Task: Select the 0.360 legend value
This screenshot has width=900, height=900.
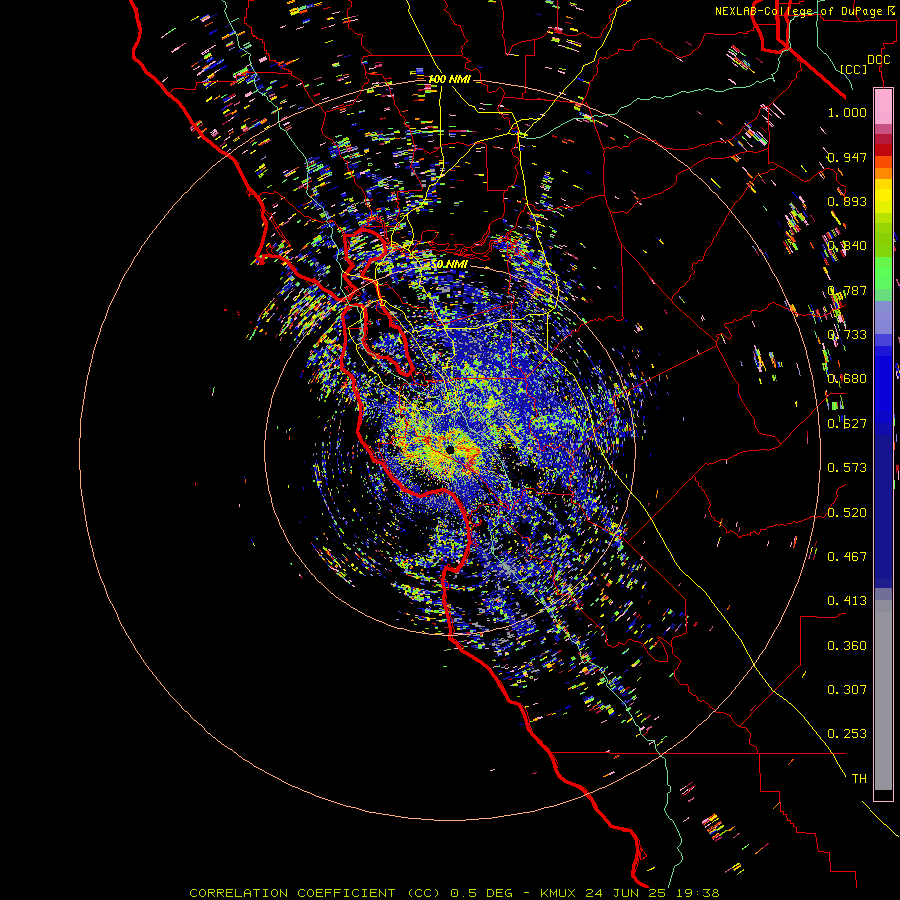Action: tap(847, 646)
